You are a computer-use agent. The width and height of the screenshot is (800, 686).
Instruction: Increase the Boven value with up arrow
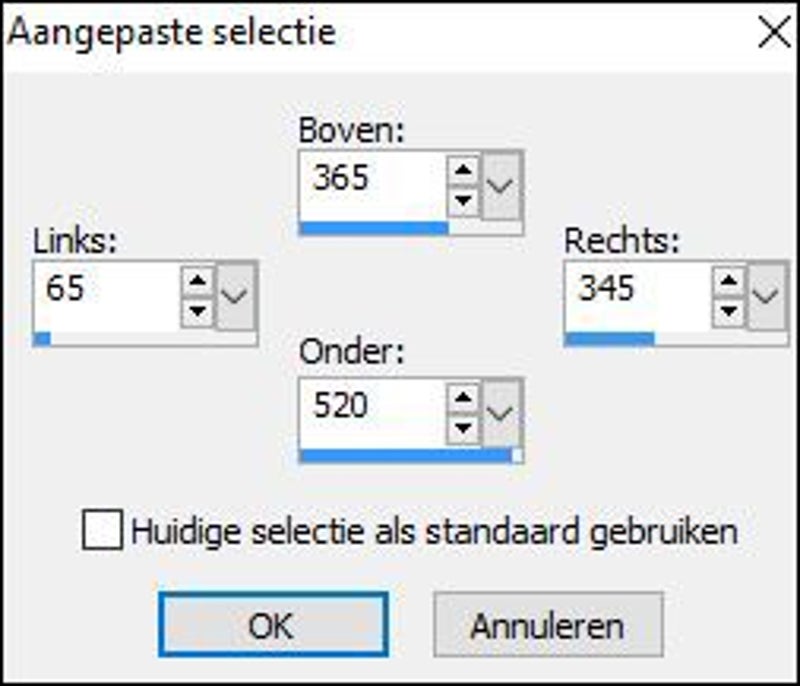[x=464, y=167]
